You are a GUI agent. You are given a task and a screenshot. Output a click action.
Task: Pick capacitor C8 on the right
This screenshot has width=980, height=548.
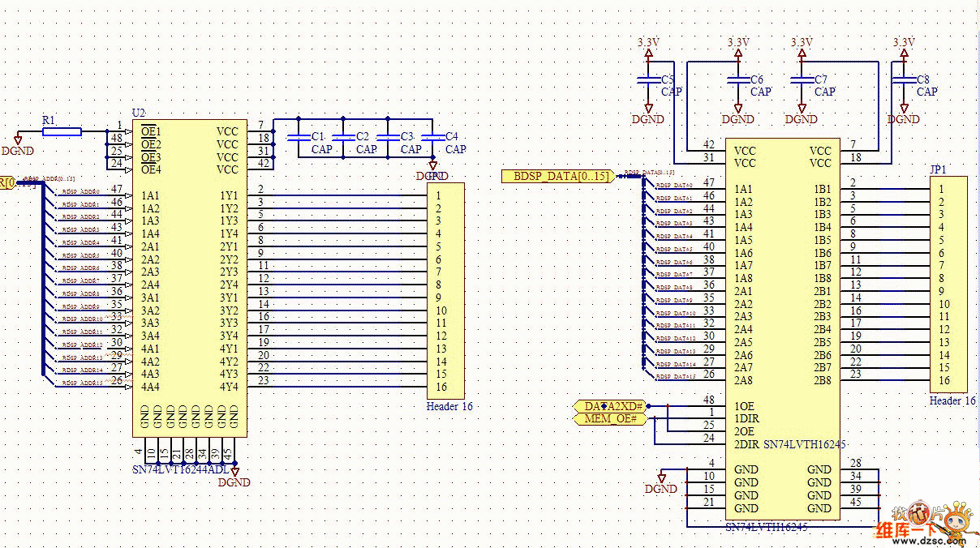(903, 79)
